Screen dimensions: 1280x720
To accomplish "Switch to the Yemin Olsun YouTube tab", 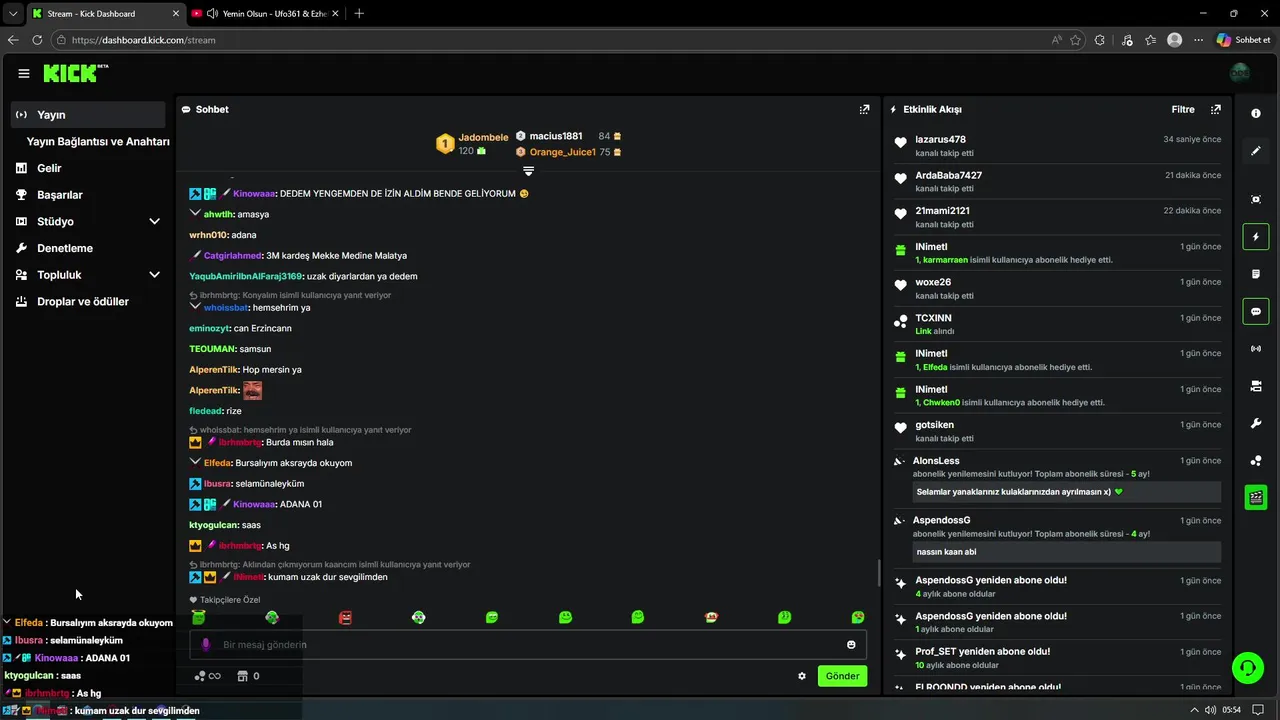I will click(264, 13).
